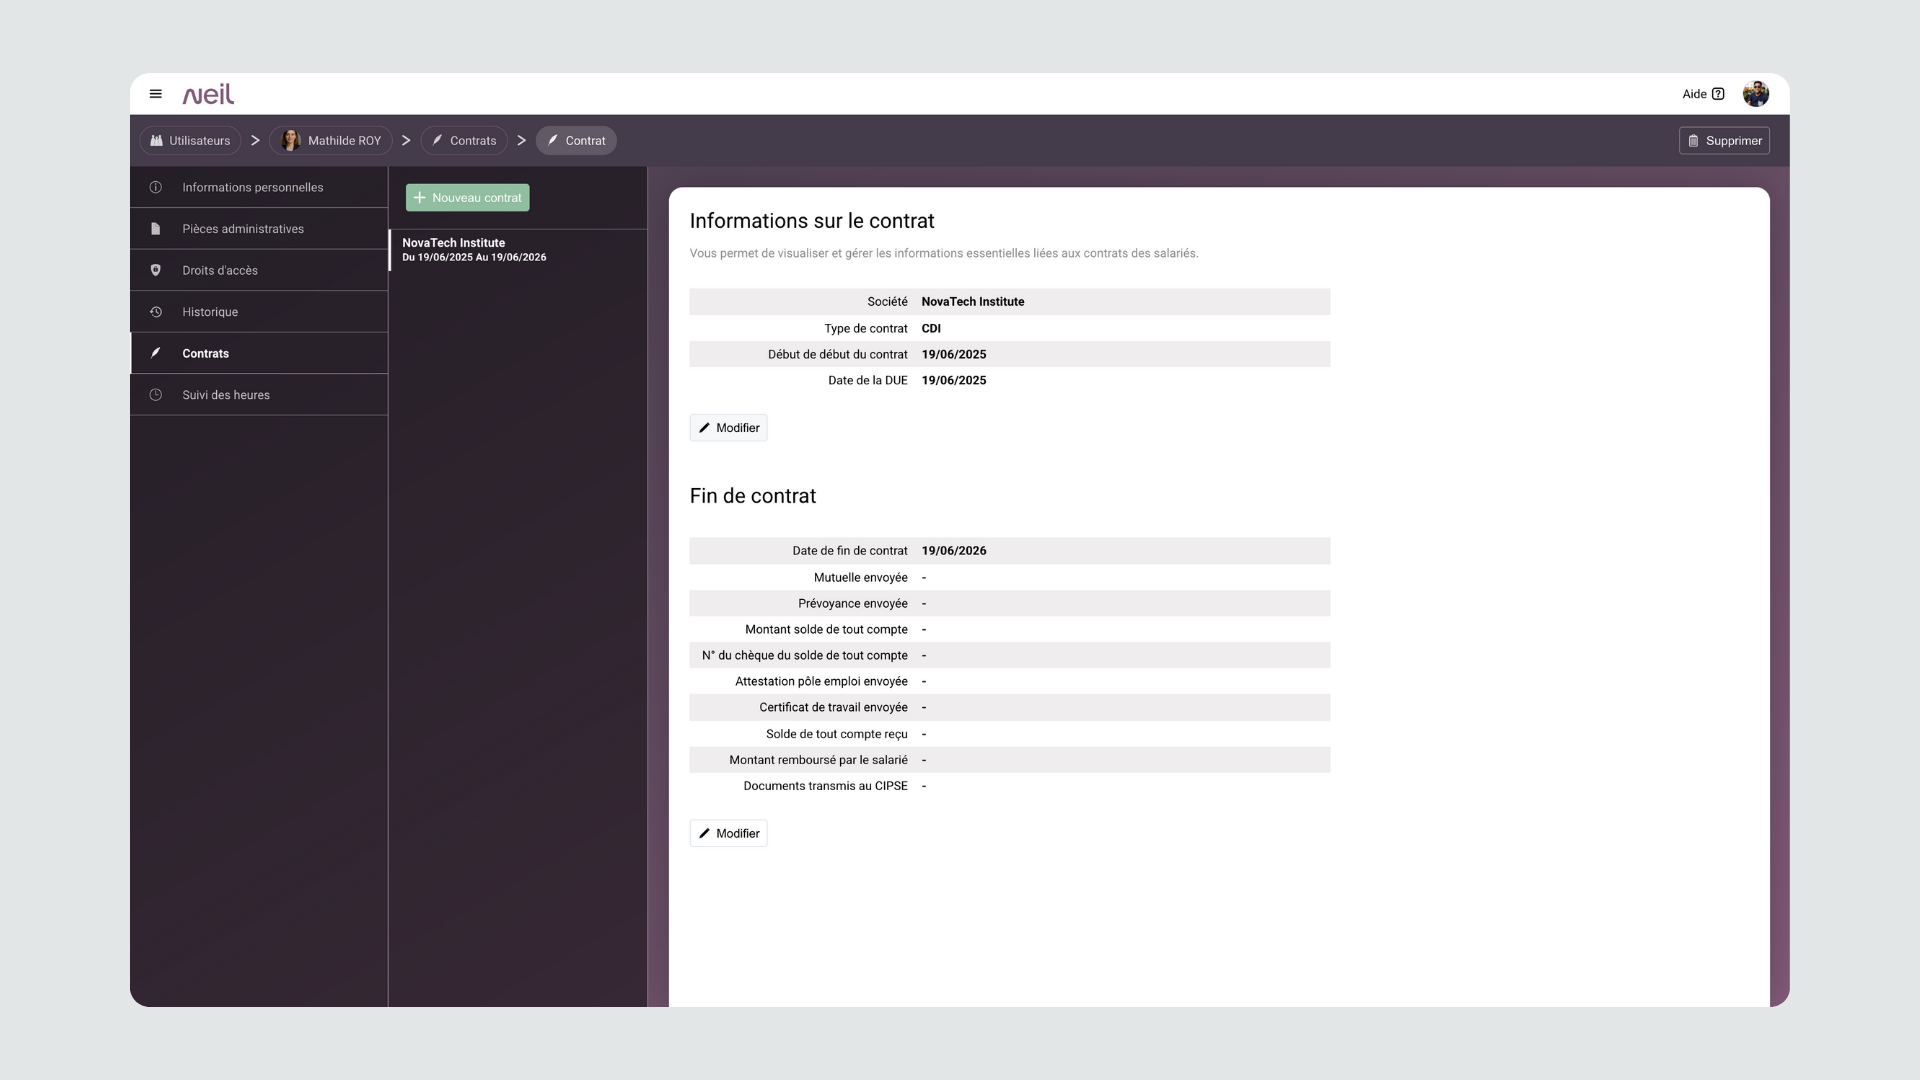The width and height of the screenshot is (1920, 1080).
Task: Create a Nouveau contrat
Action: pyautogui.click(x=467, y=198)
